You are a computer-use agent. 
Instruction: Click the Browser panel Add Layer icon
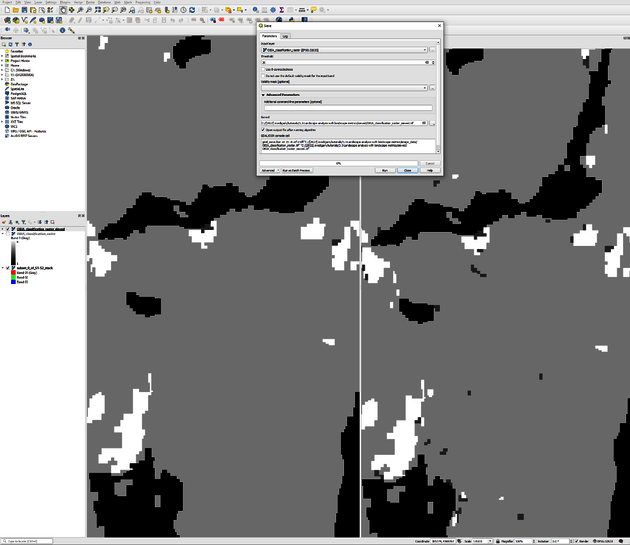click(x=4, y=44)
